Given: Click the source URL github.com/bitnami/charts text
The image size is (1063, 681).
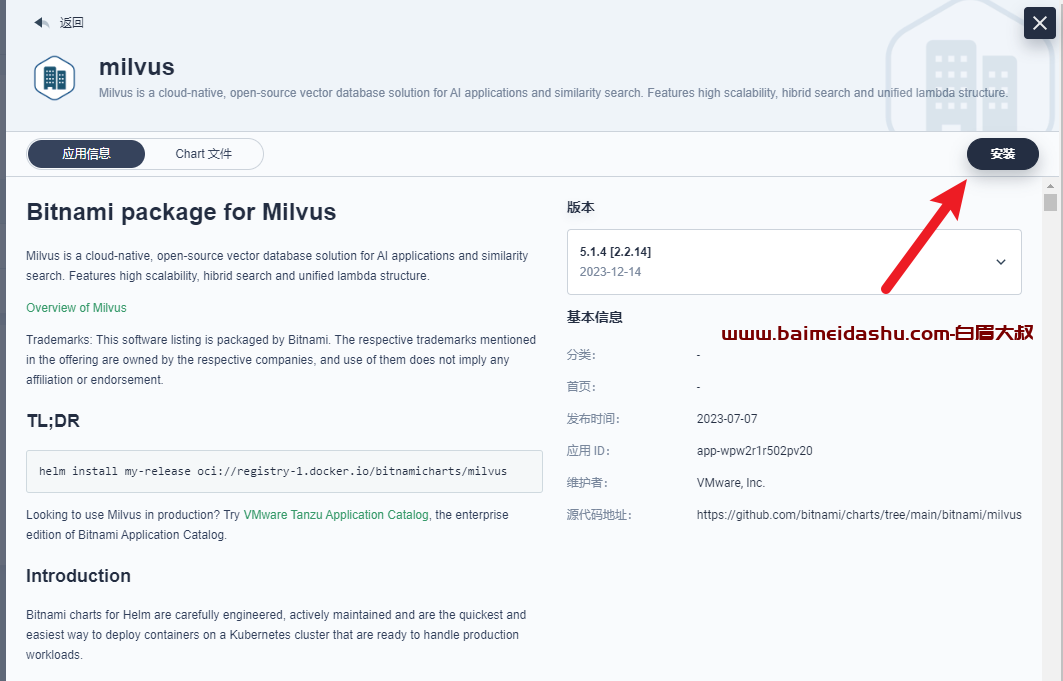Looking at the screenshot, I should coord(858,514).
